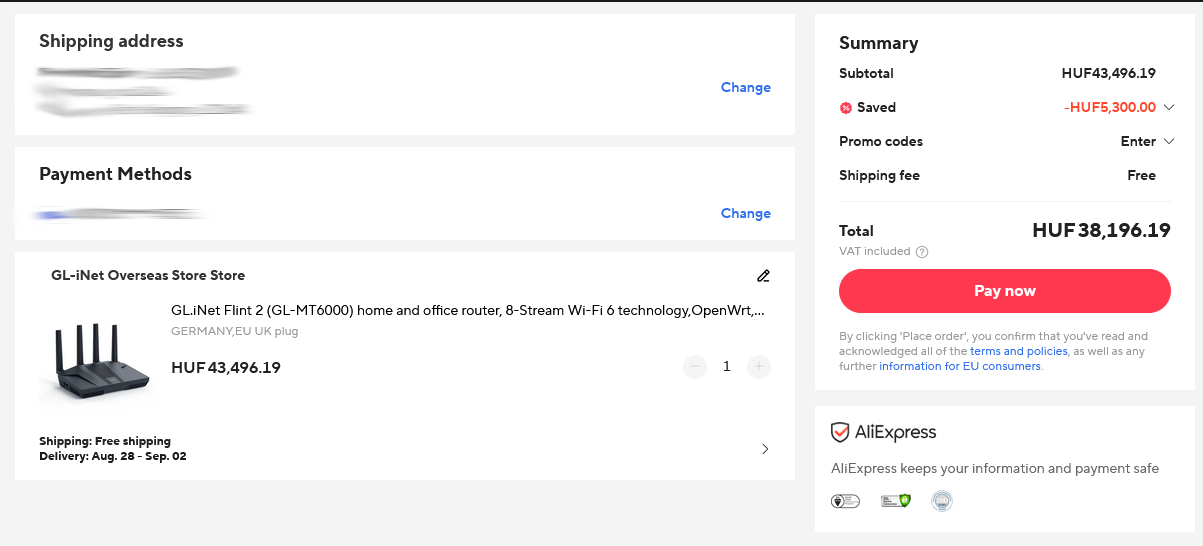Click the total amount HUF38,196.19
Image resolution: width=1203 pixels, height=546 pixels.
(x=1101, y=230)
